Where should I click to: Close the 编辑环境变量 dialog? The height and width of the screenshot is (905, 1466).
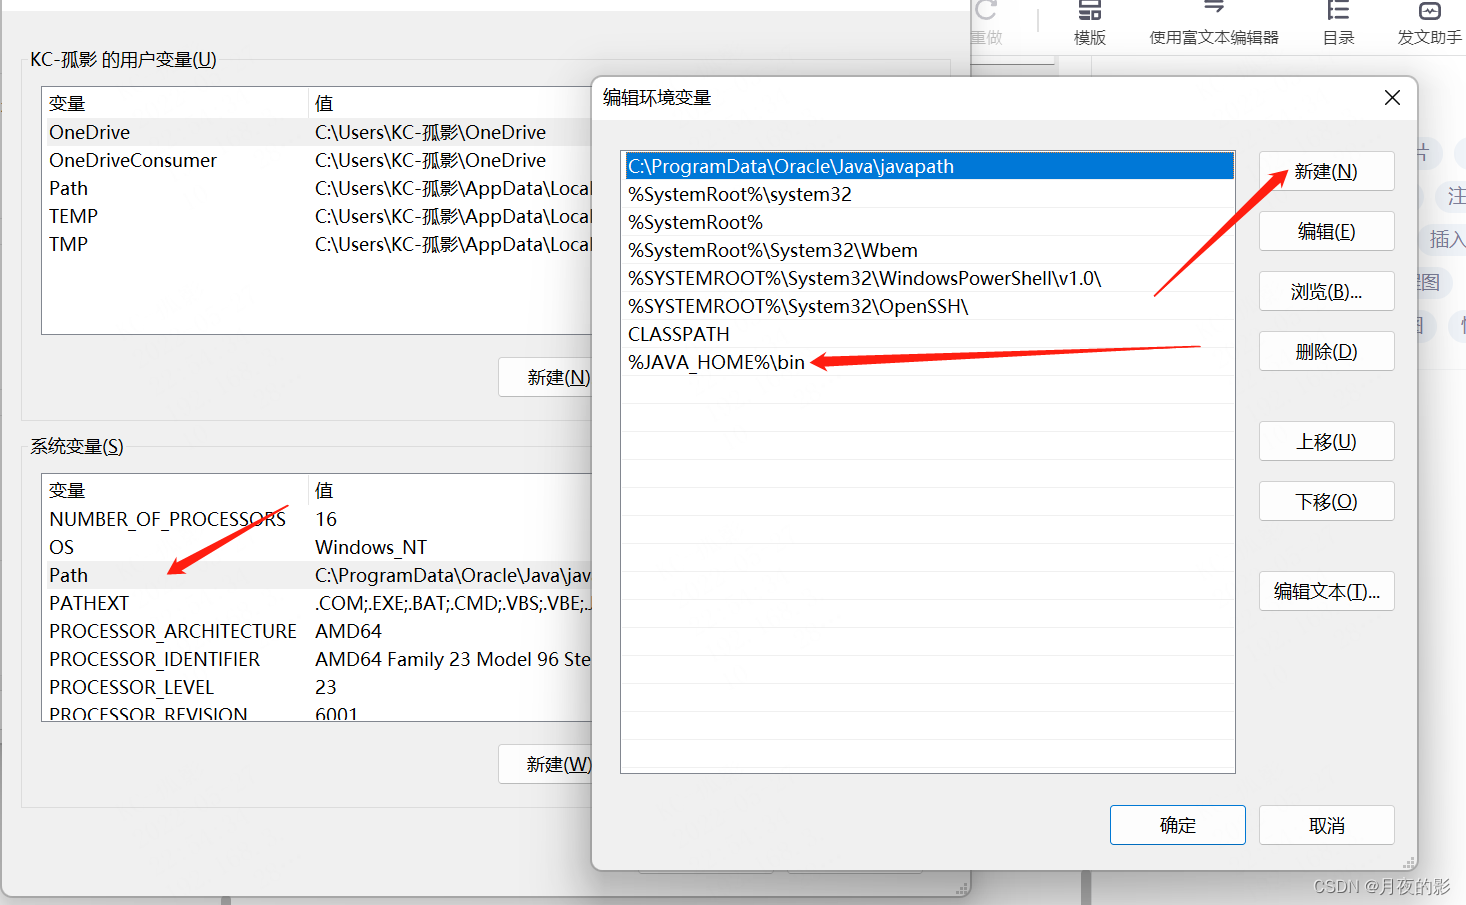[x=1392, y=97]
